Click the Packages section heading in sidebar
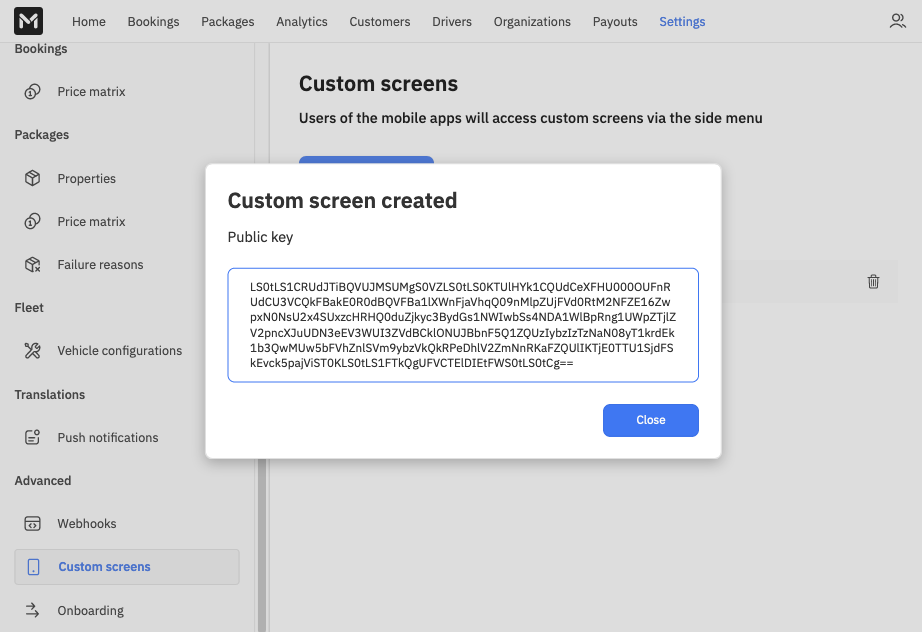 (x=41, y=135)
